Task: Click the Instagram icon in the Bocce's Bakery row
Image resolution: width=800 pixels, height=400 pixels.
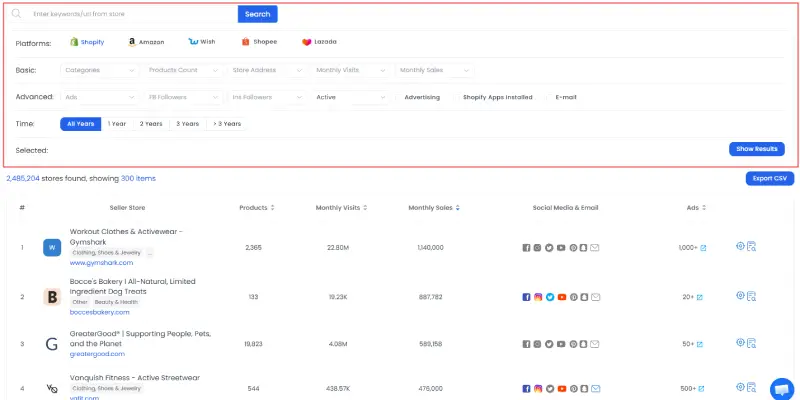Action: coord(538,297)
